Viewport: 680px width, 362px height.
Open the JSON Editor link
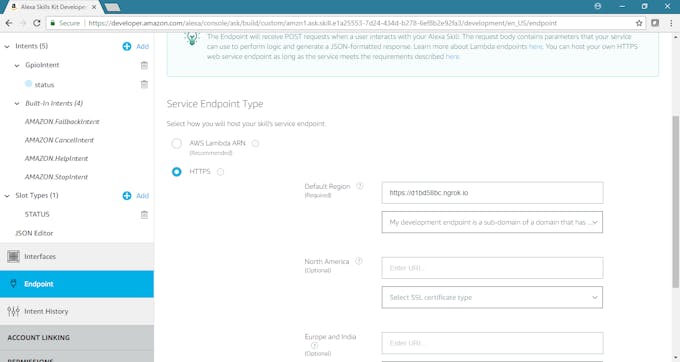coord(34,233)
